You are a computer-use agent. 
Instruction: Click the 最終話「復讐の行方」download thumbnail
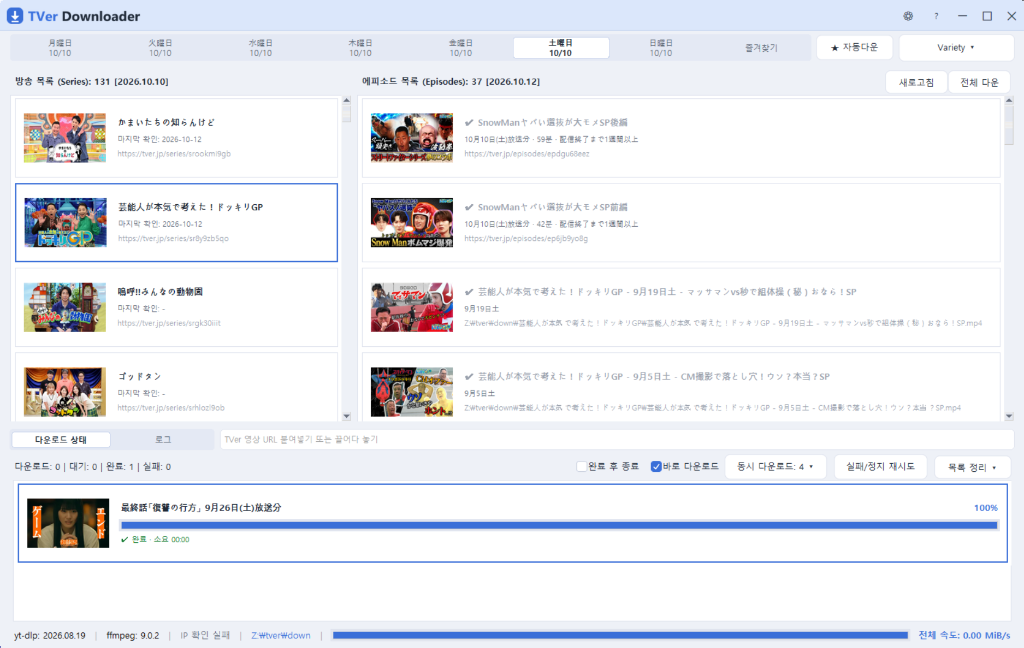coord(68,523)
